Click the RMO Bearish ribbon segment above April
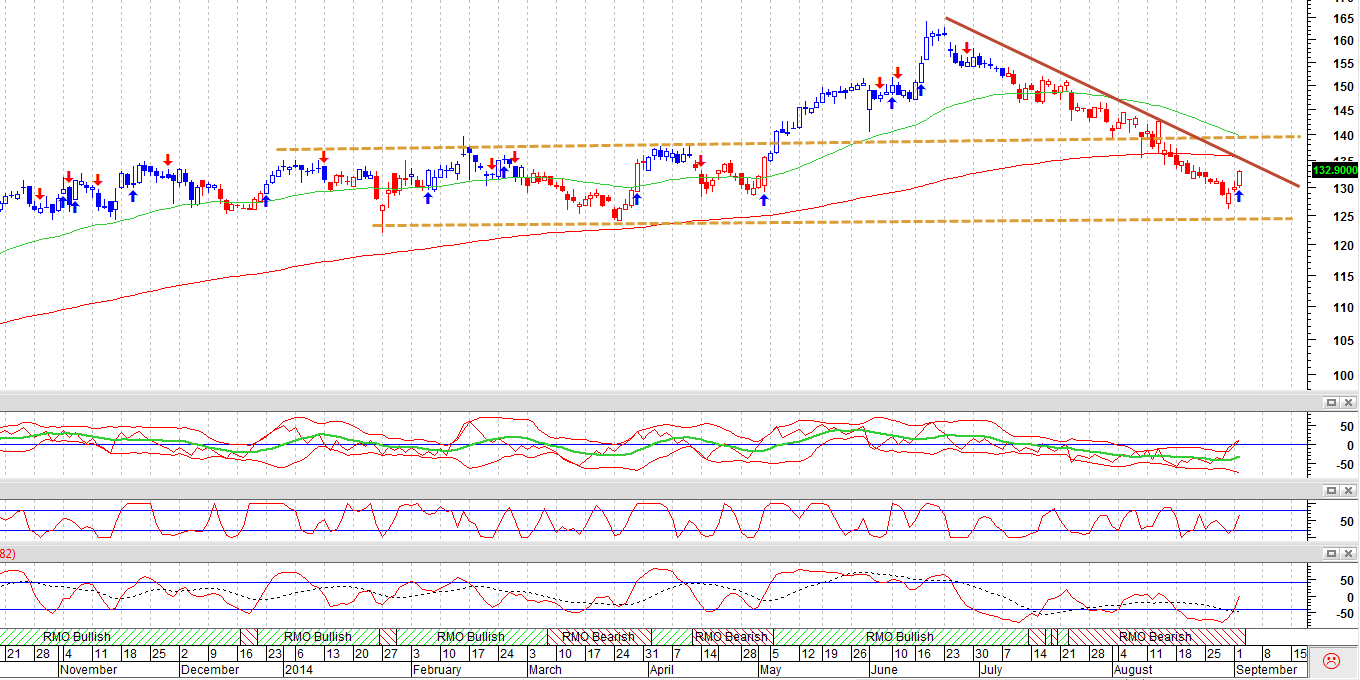The width and height of the screenshot is (1360, 680). 731,636
